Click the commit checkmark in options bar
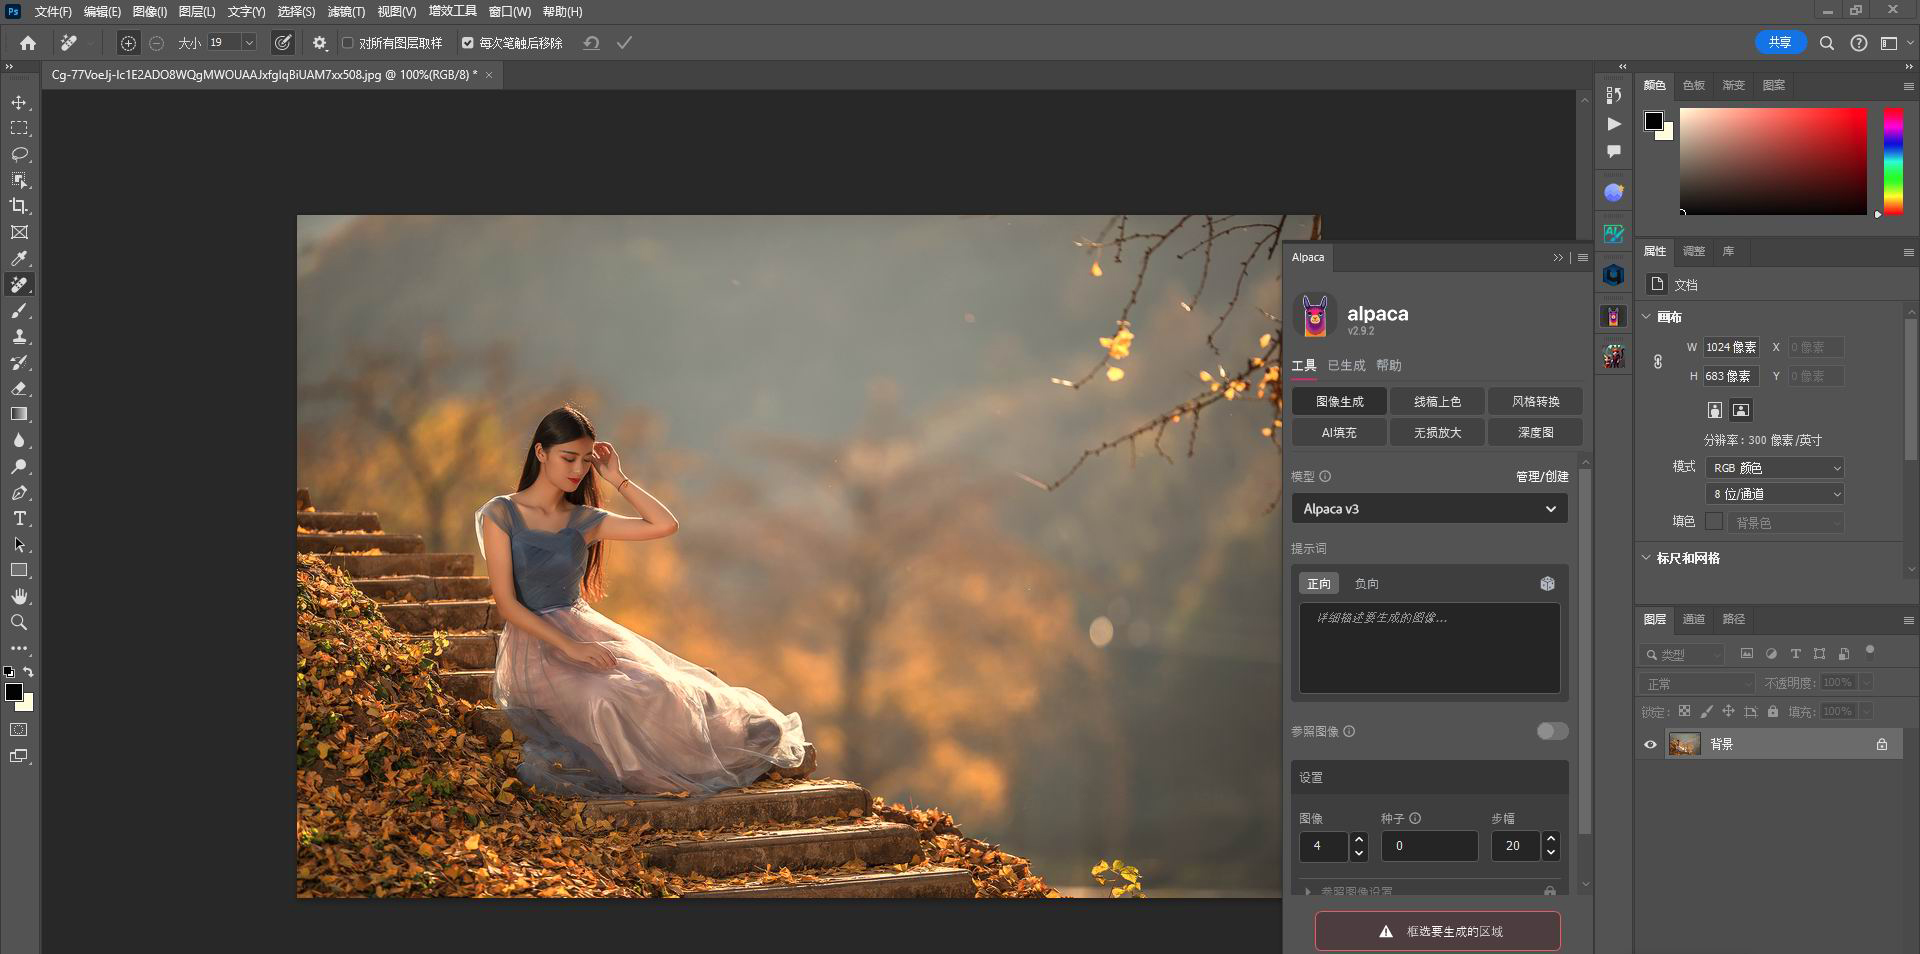 click(x=624, y=43)
